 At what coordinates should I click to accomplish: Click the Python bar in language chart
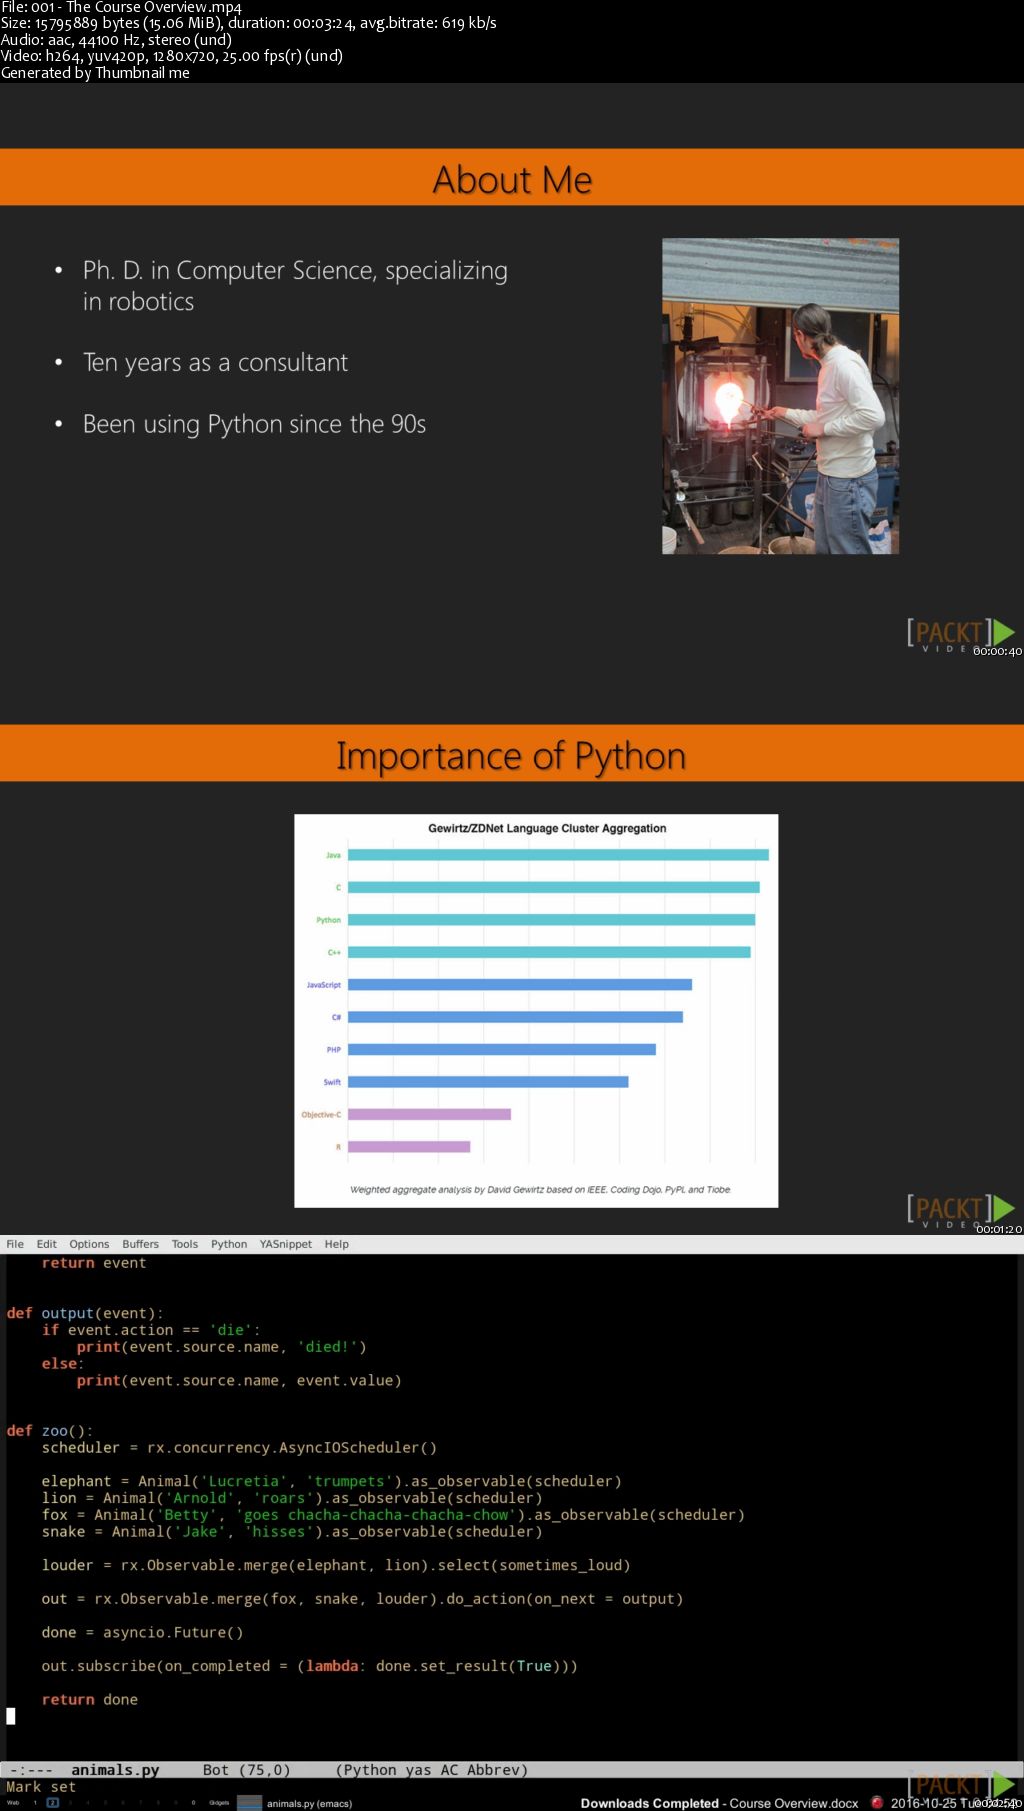tap(551, 920)
